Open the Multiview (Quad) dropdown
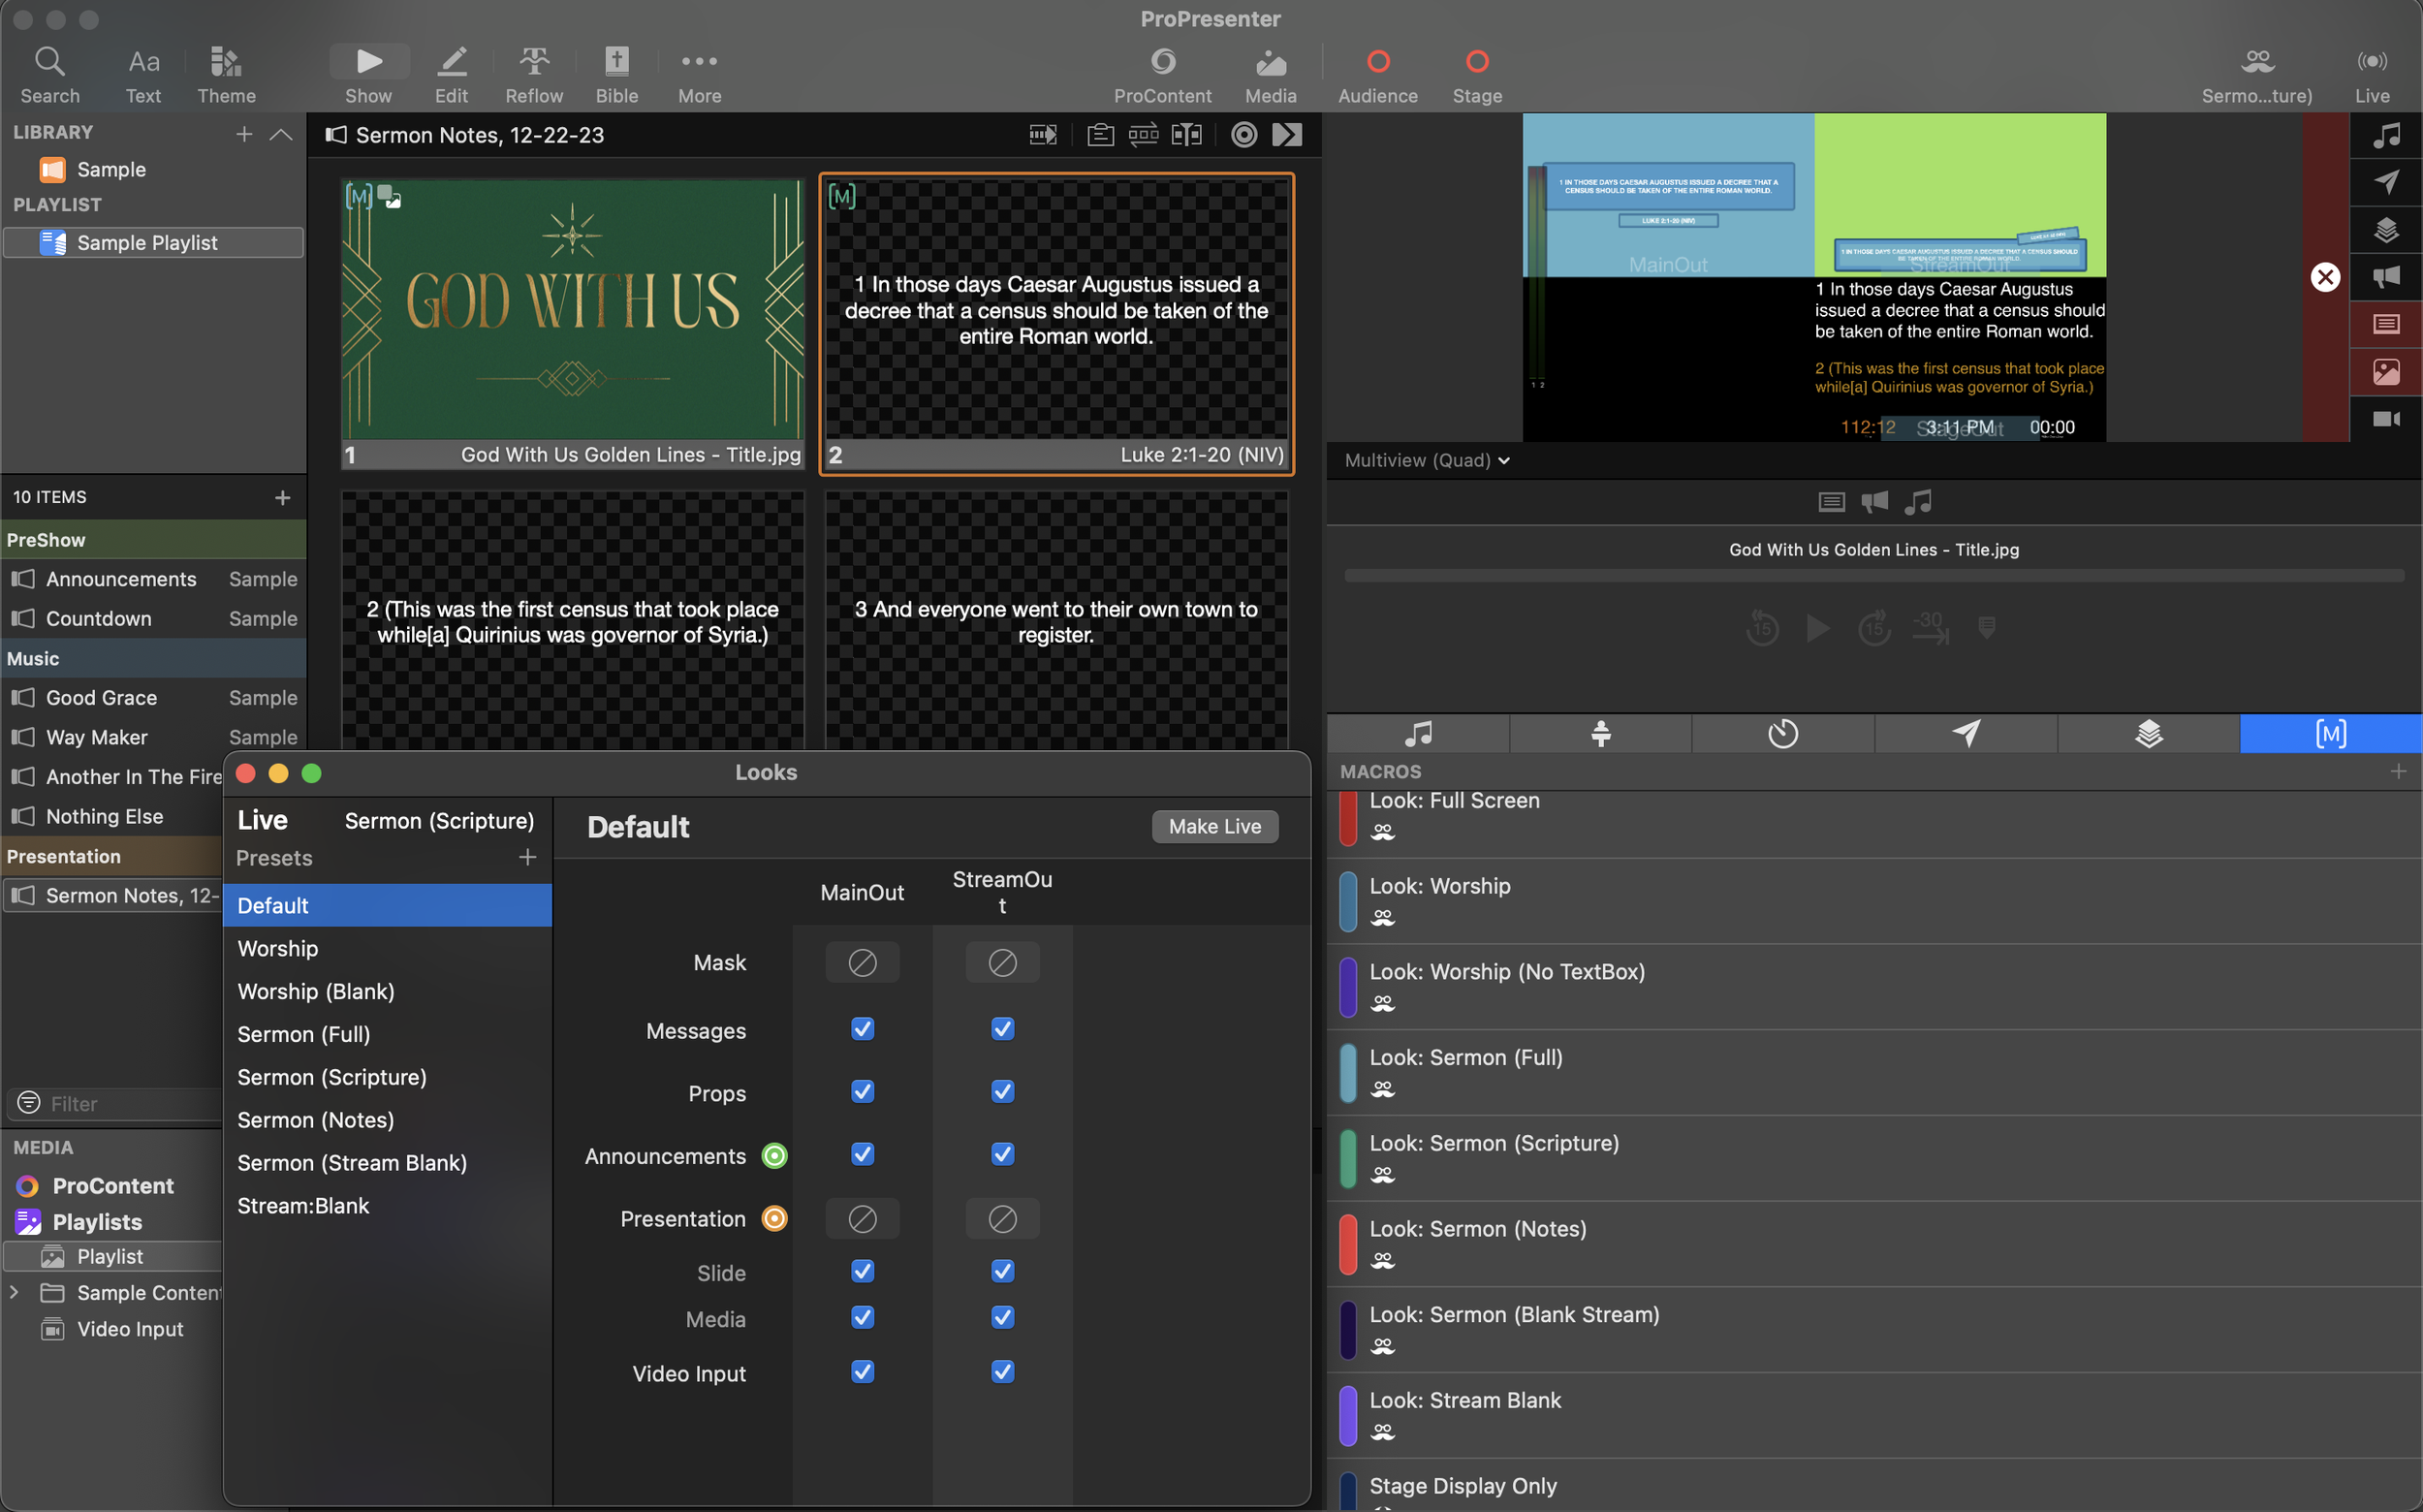 point(1426,461)
